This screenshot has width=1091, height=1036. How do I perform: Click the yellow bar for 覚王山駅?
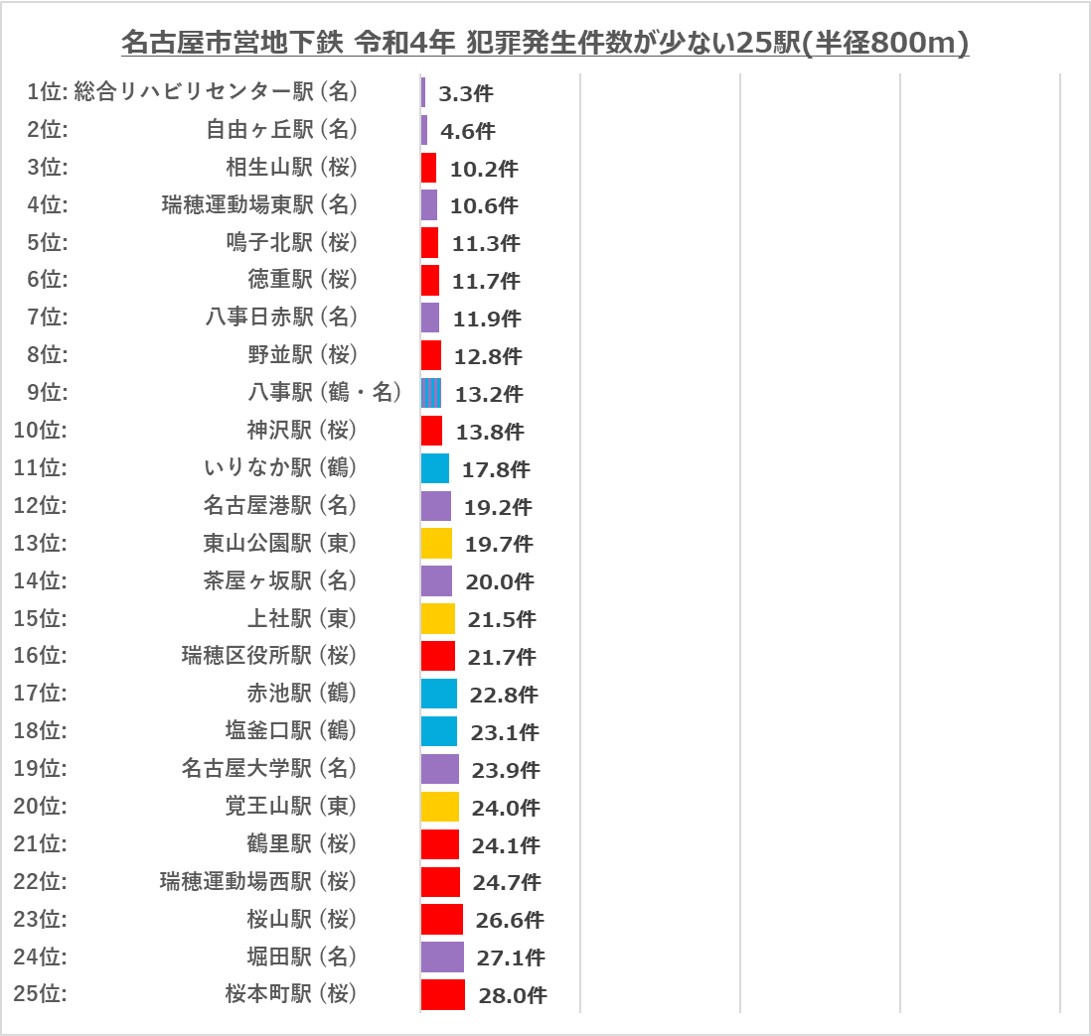[440, 807]
